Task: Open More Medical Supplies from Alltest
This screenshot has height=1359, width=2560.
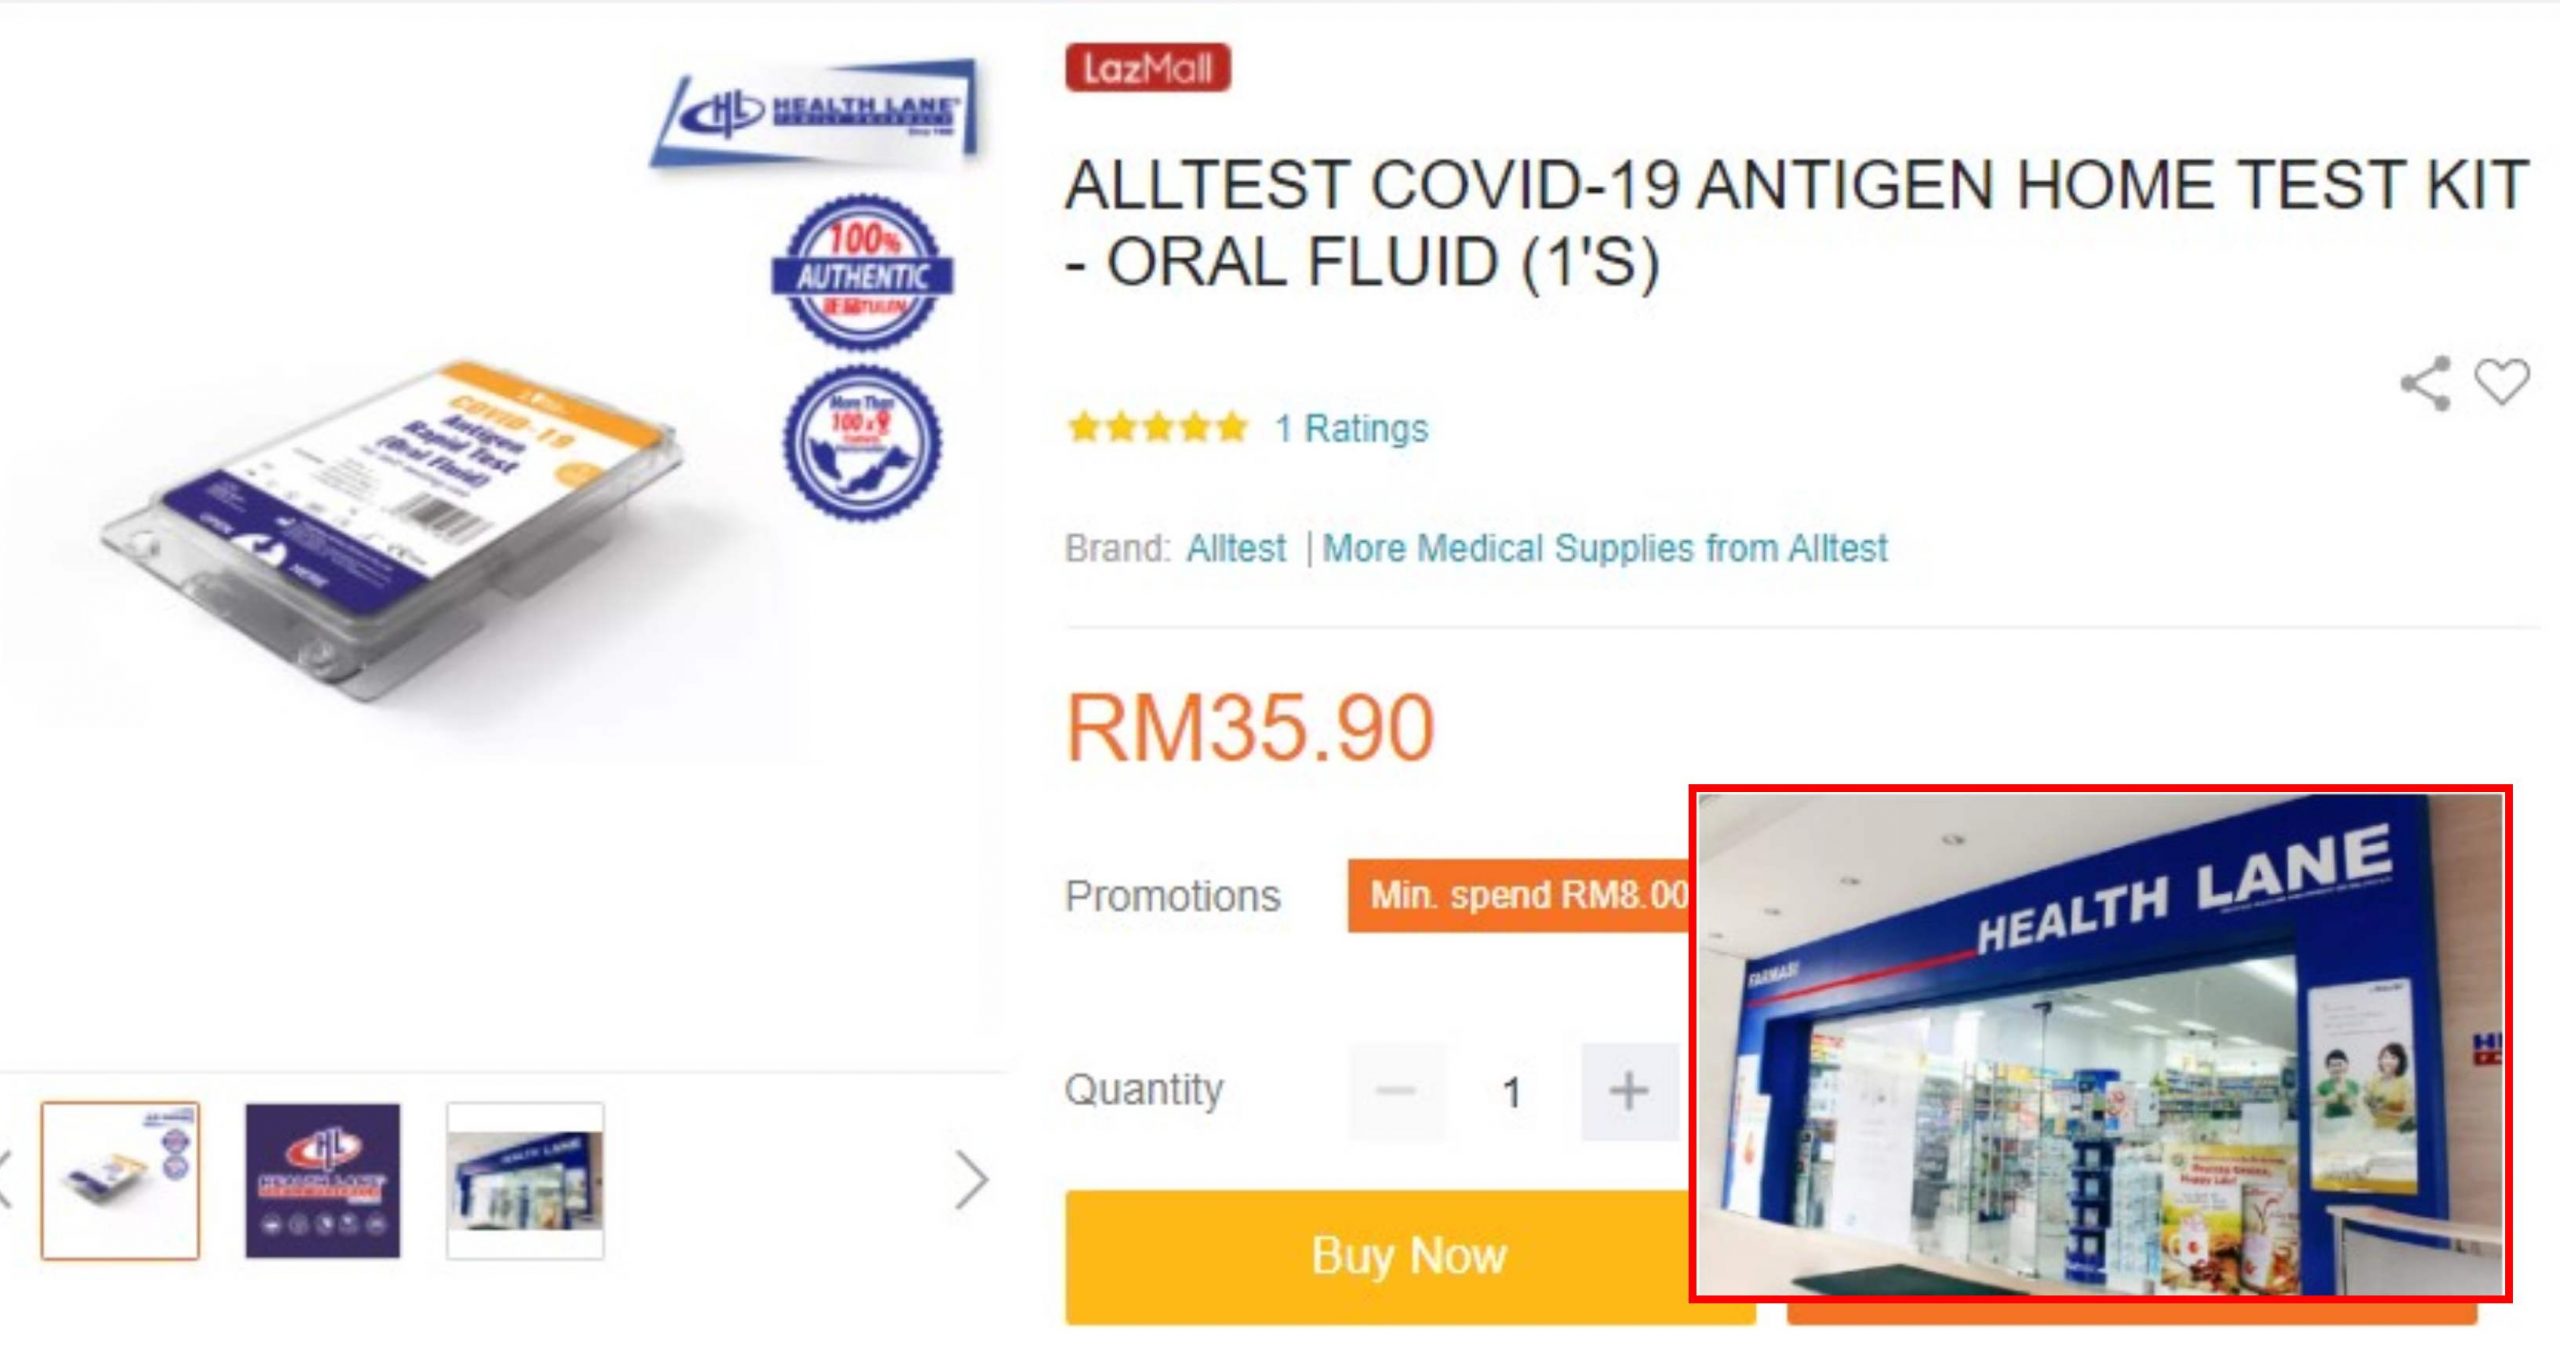Action: point(1605,548)
